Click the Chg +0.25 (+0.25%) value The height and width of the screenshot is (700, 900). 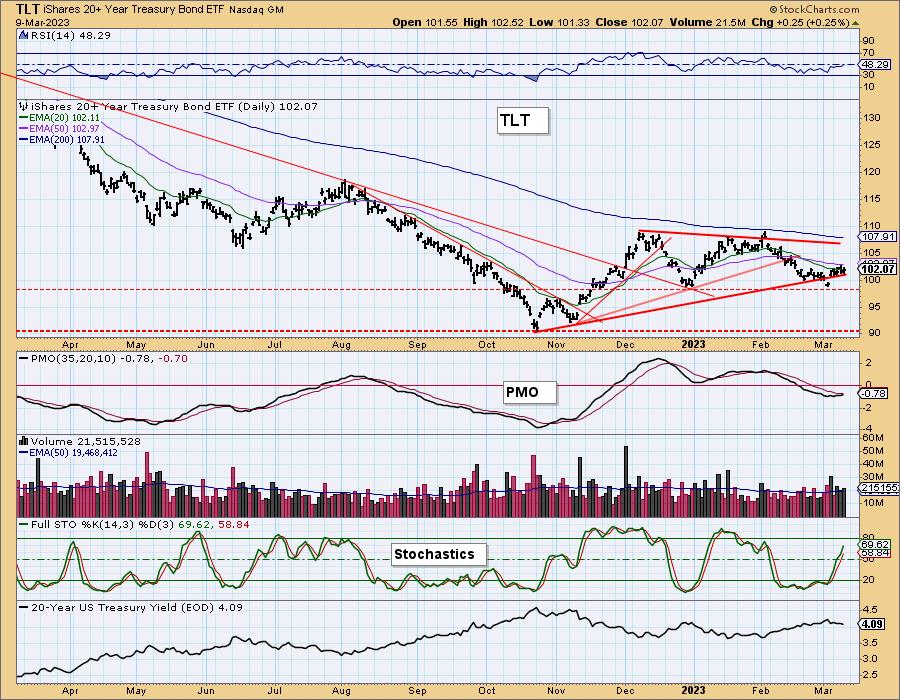[x=800, y=22]
